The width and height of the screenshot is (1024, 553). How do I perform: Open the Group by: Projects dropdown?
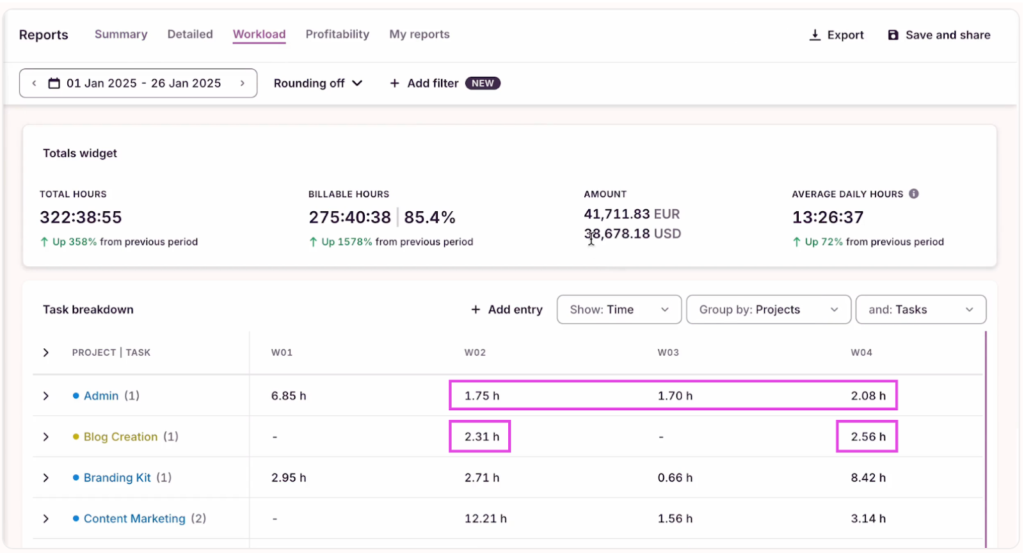click(768, 310)
